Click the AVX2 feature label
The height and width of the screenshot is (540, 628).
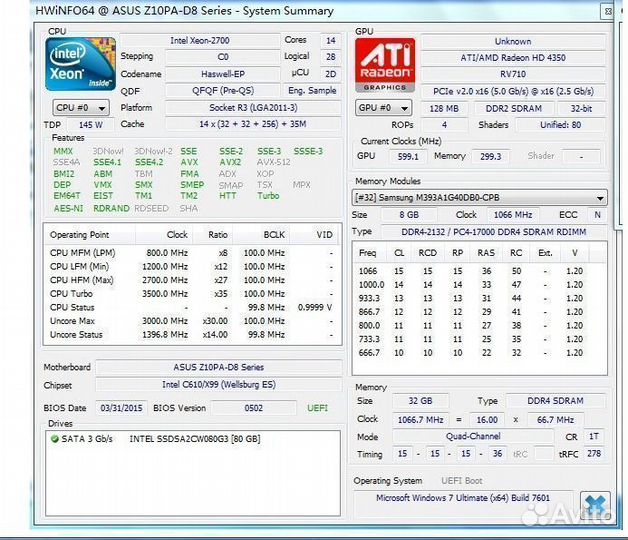230,162
